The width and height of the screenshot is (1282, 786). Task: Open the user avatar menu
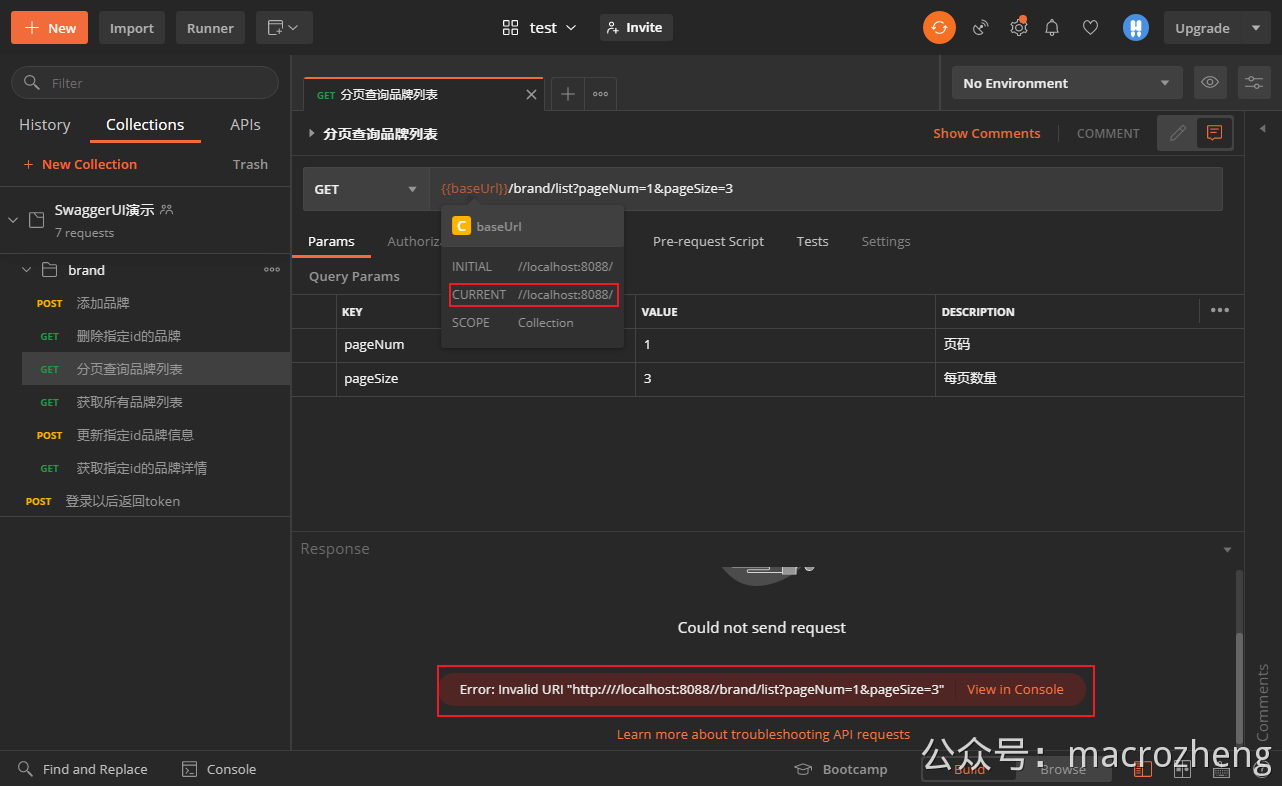[1135, 28]
